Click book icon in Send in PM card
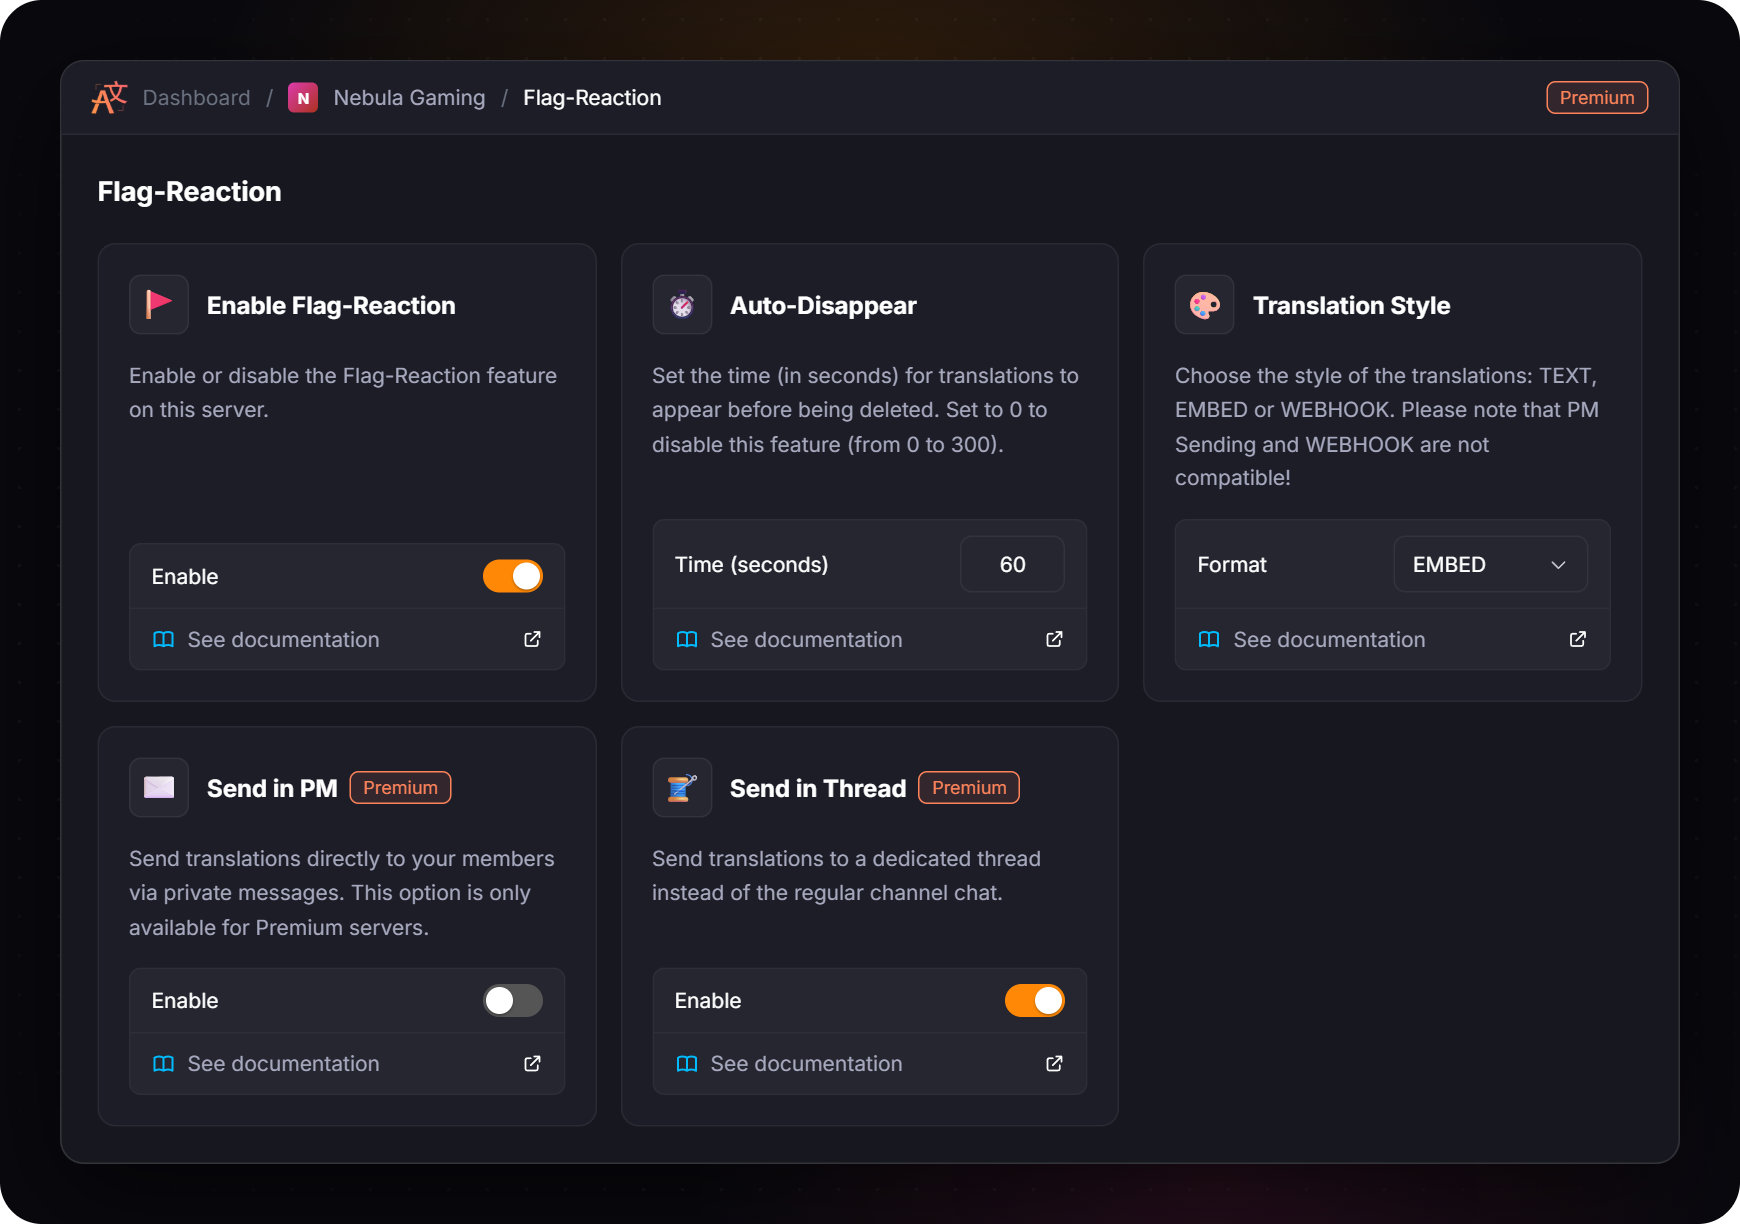This screenshot has height=1226, width=1740. 163,1063
